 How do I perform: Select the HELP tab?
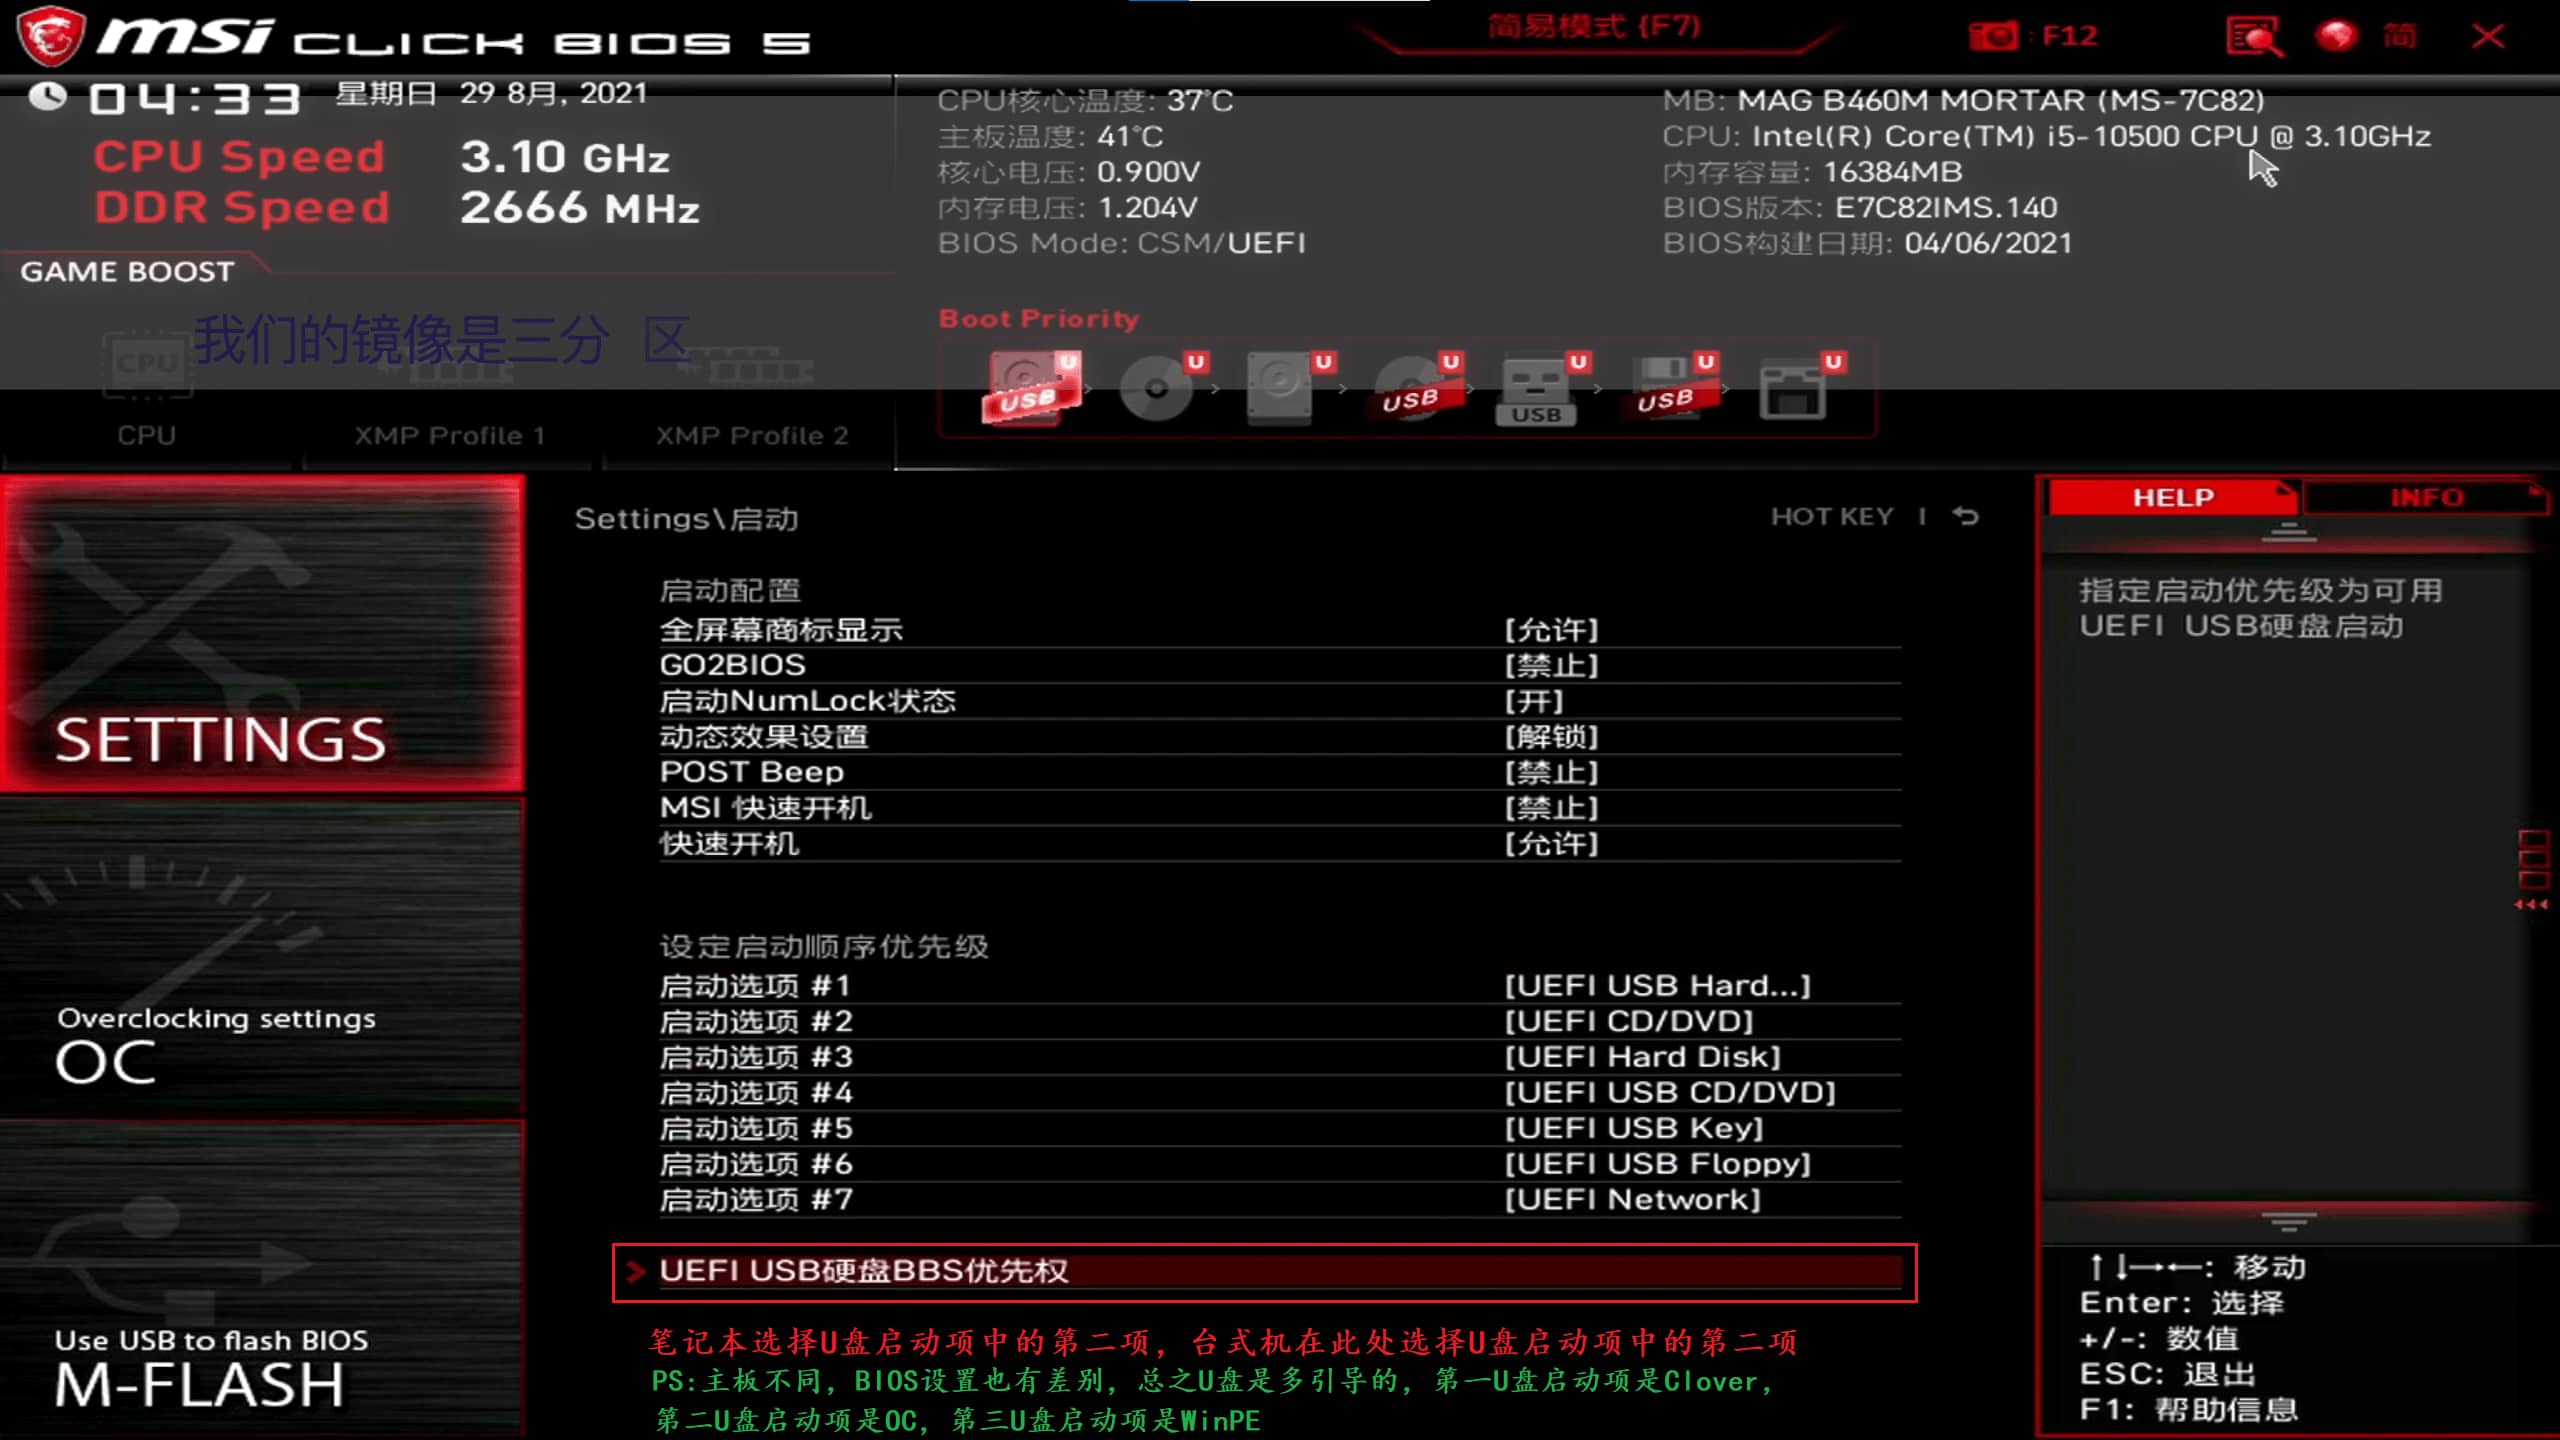[x=2172, y=497]
